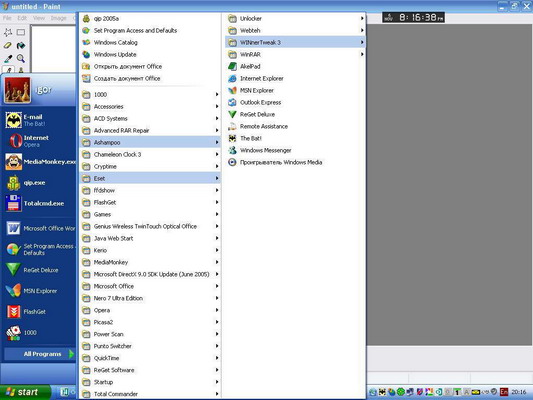Click Открыть документ Office
Viewport: 533px width, 400px height.
150,66
